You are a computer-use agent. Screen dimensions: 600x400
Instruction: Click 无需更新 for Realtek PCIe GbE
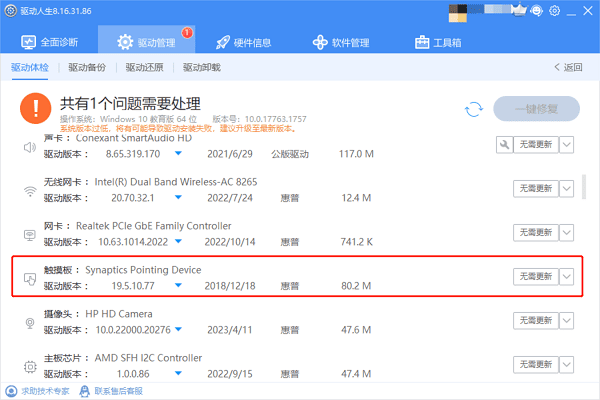(536, 233)
